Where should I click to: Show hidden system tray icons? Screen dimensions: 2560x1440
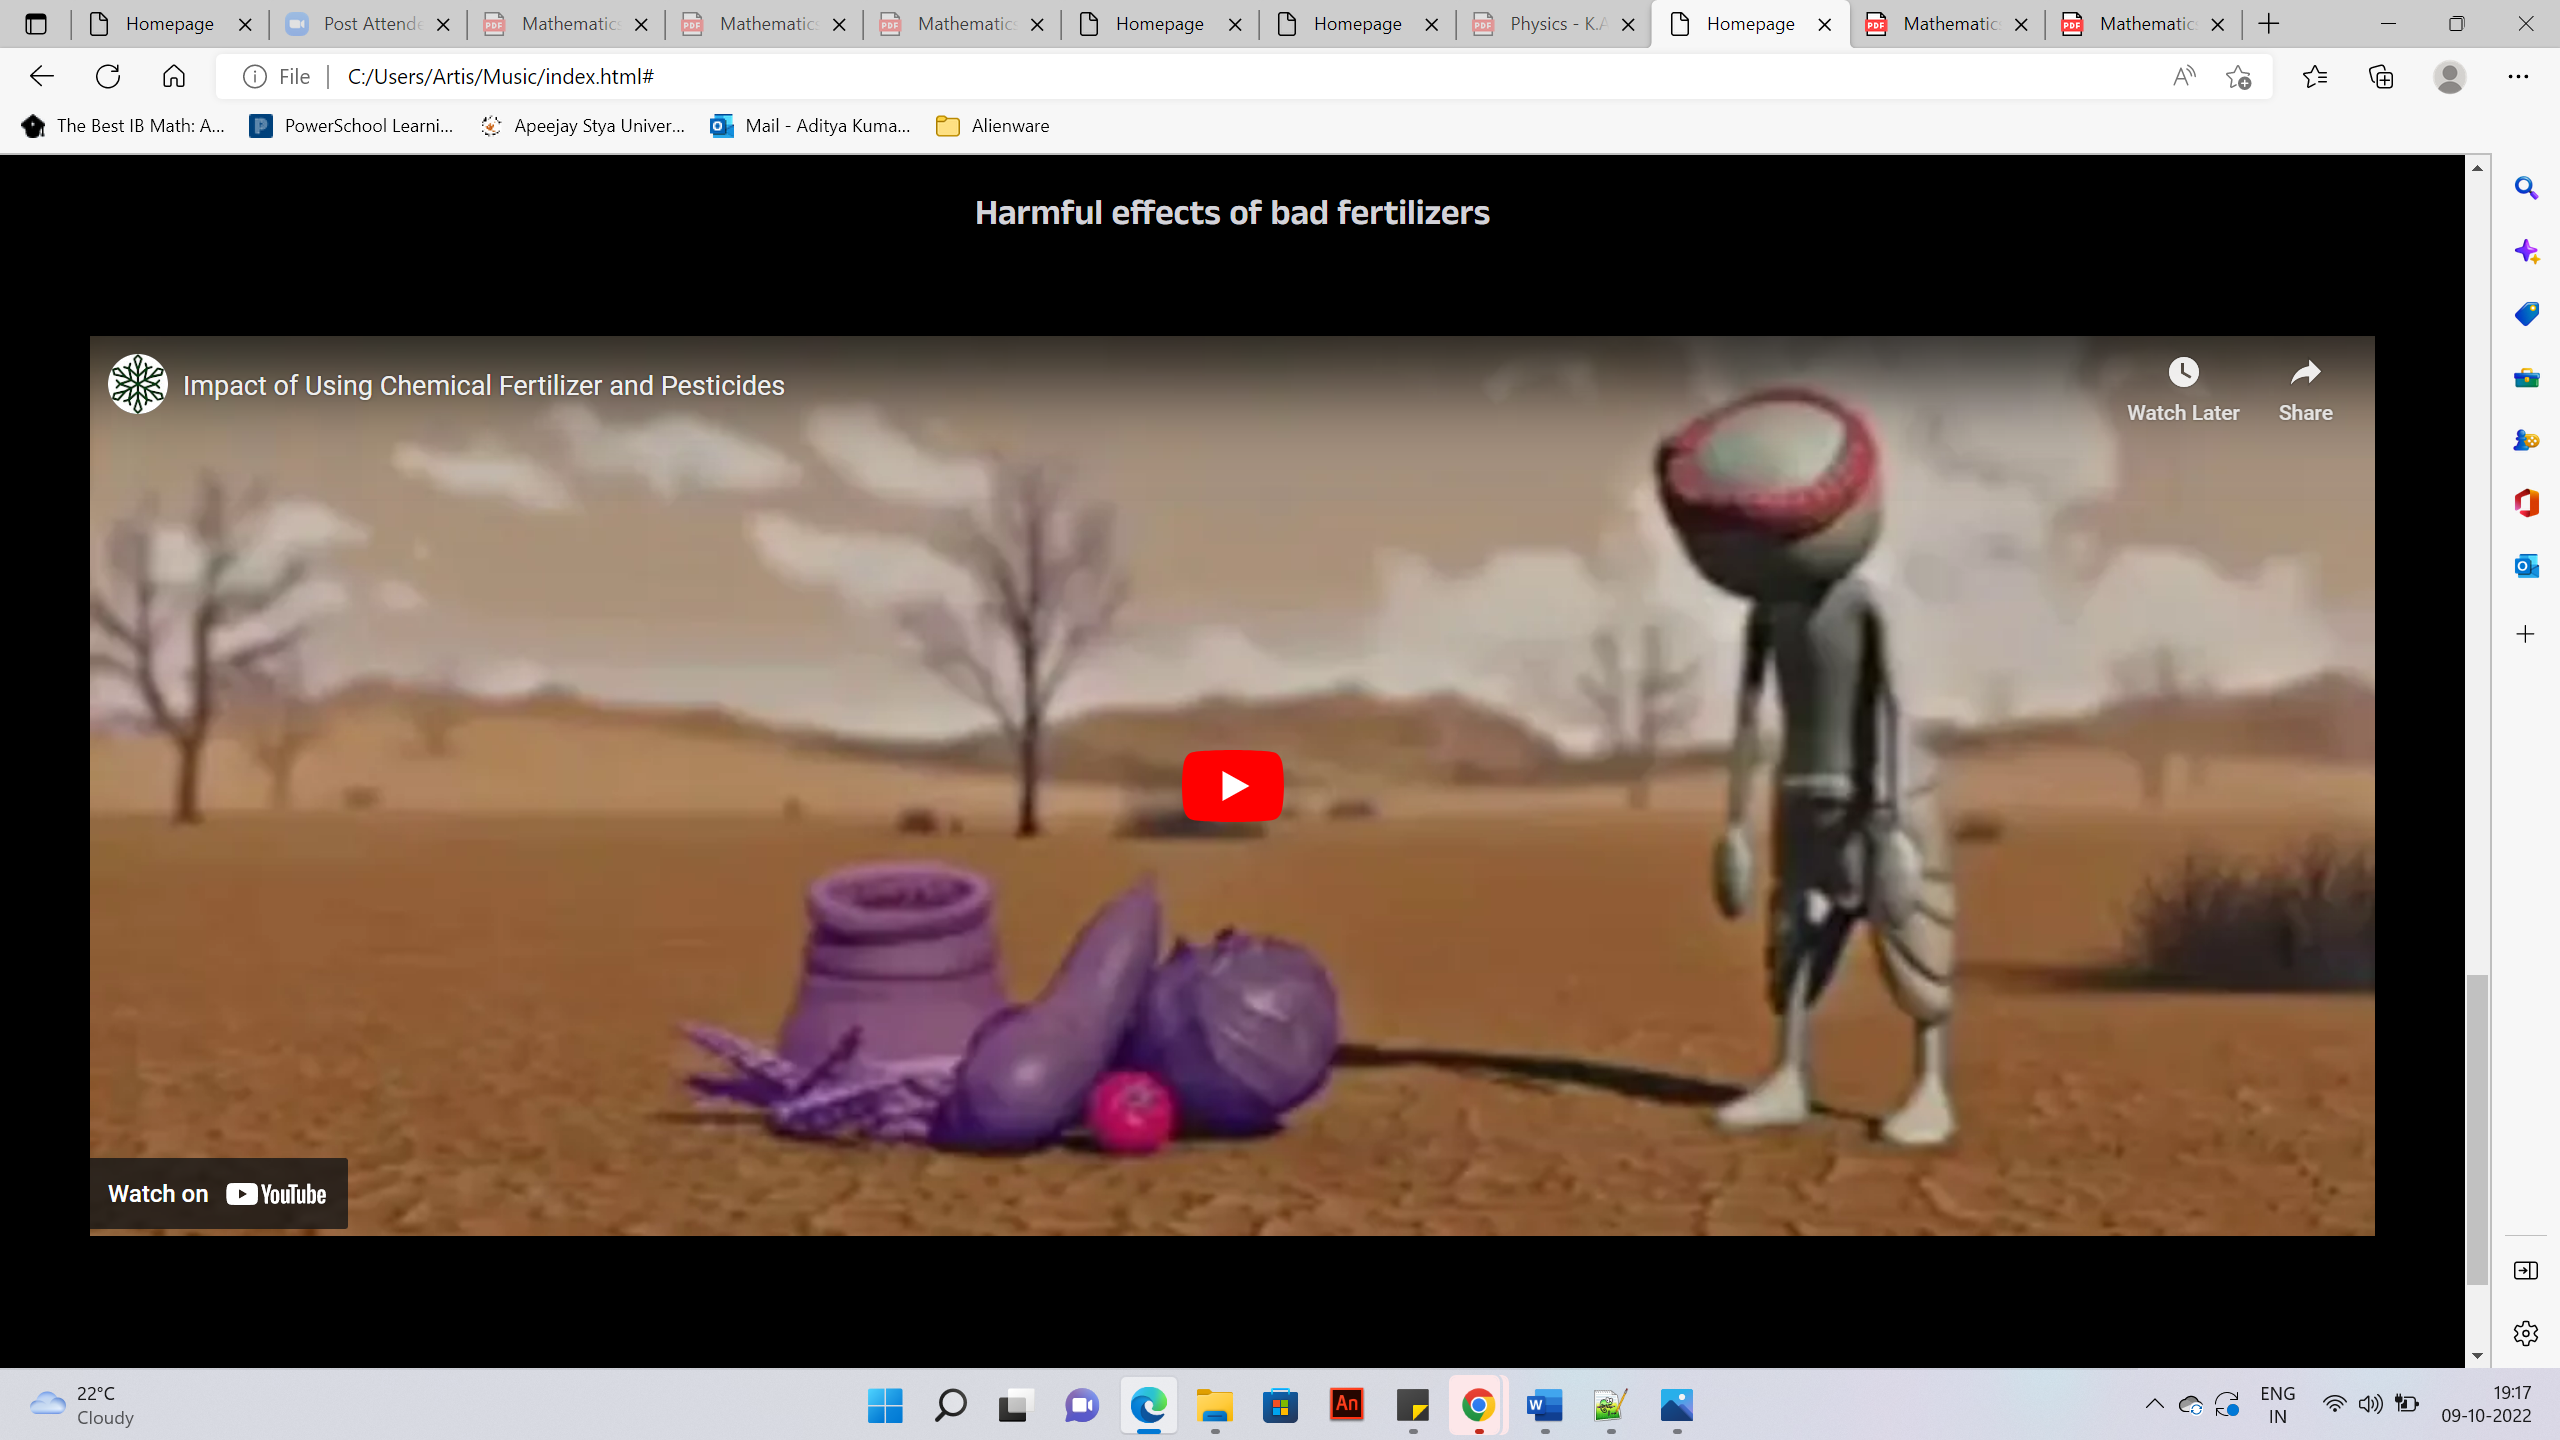(x=2154, y=1405)
